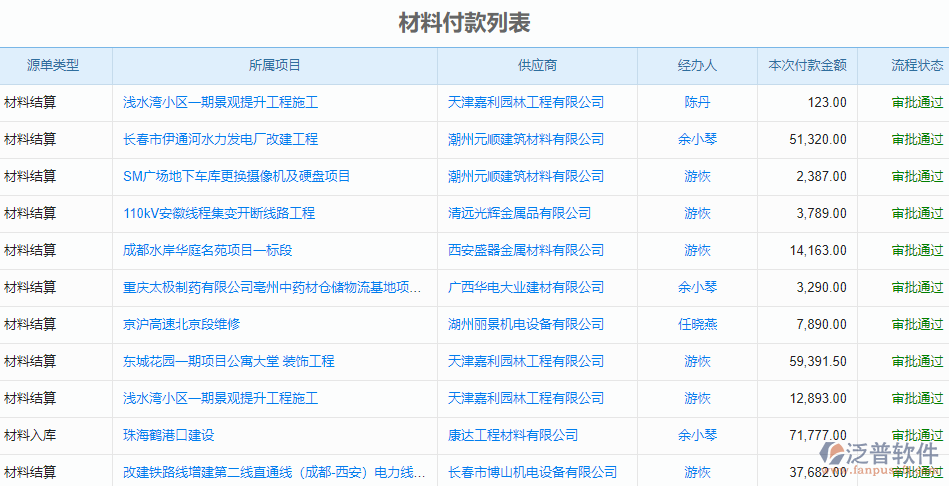Select the 供应商 column header
Image resolution: width=949 pixels, height=486 pixels.
click(x=537, y=65)
